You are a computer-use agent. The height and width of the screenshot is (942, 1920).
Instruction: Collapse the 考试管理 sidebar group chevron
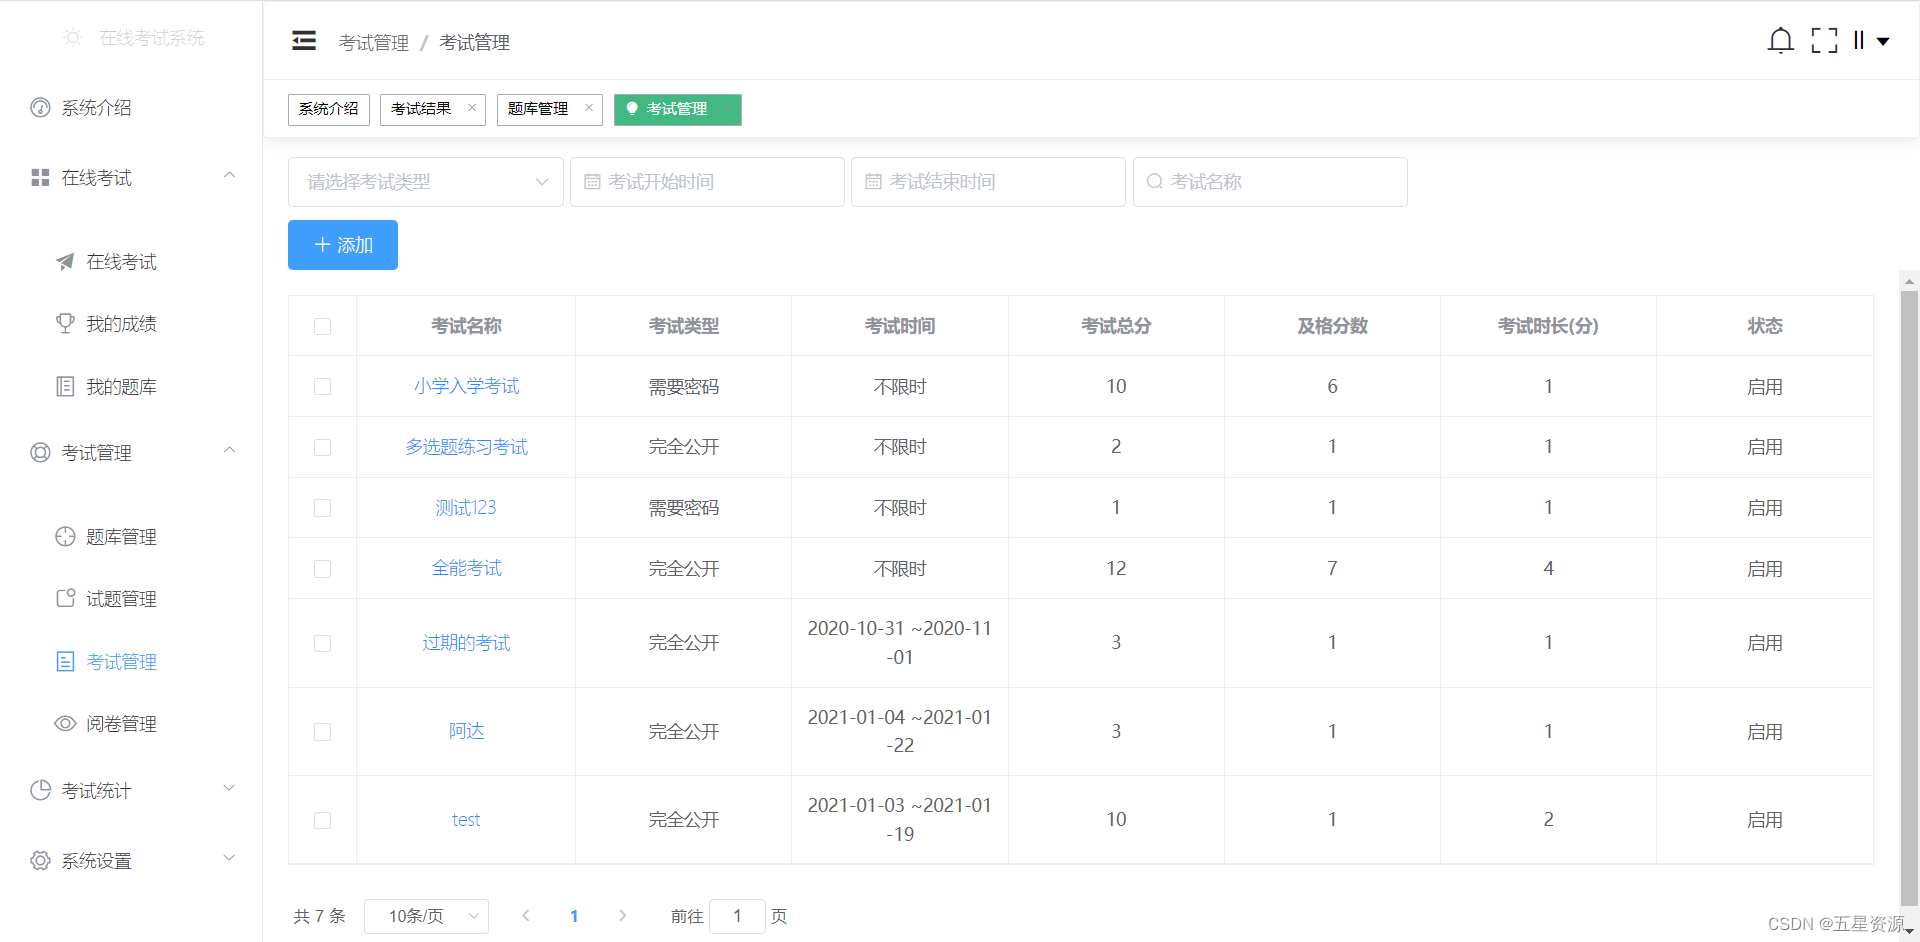(x=229, y=450)
